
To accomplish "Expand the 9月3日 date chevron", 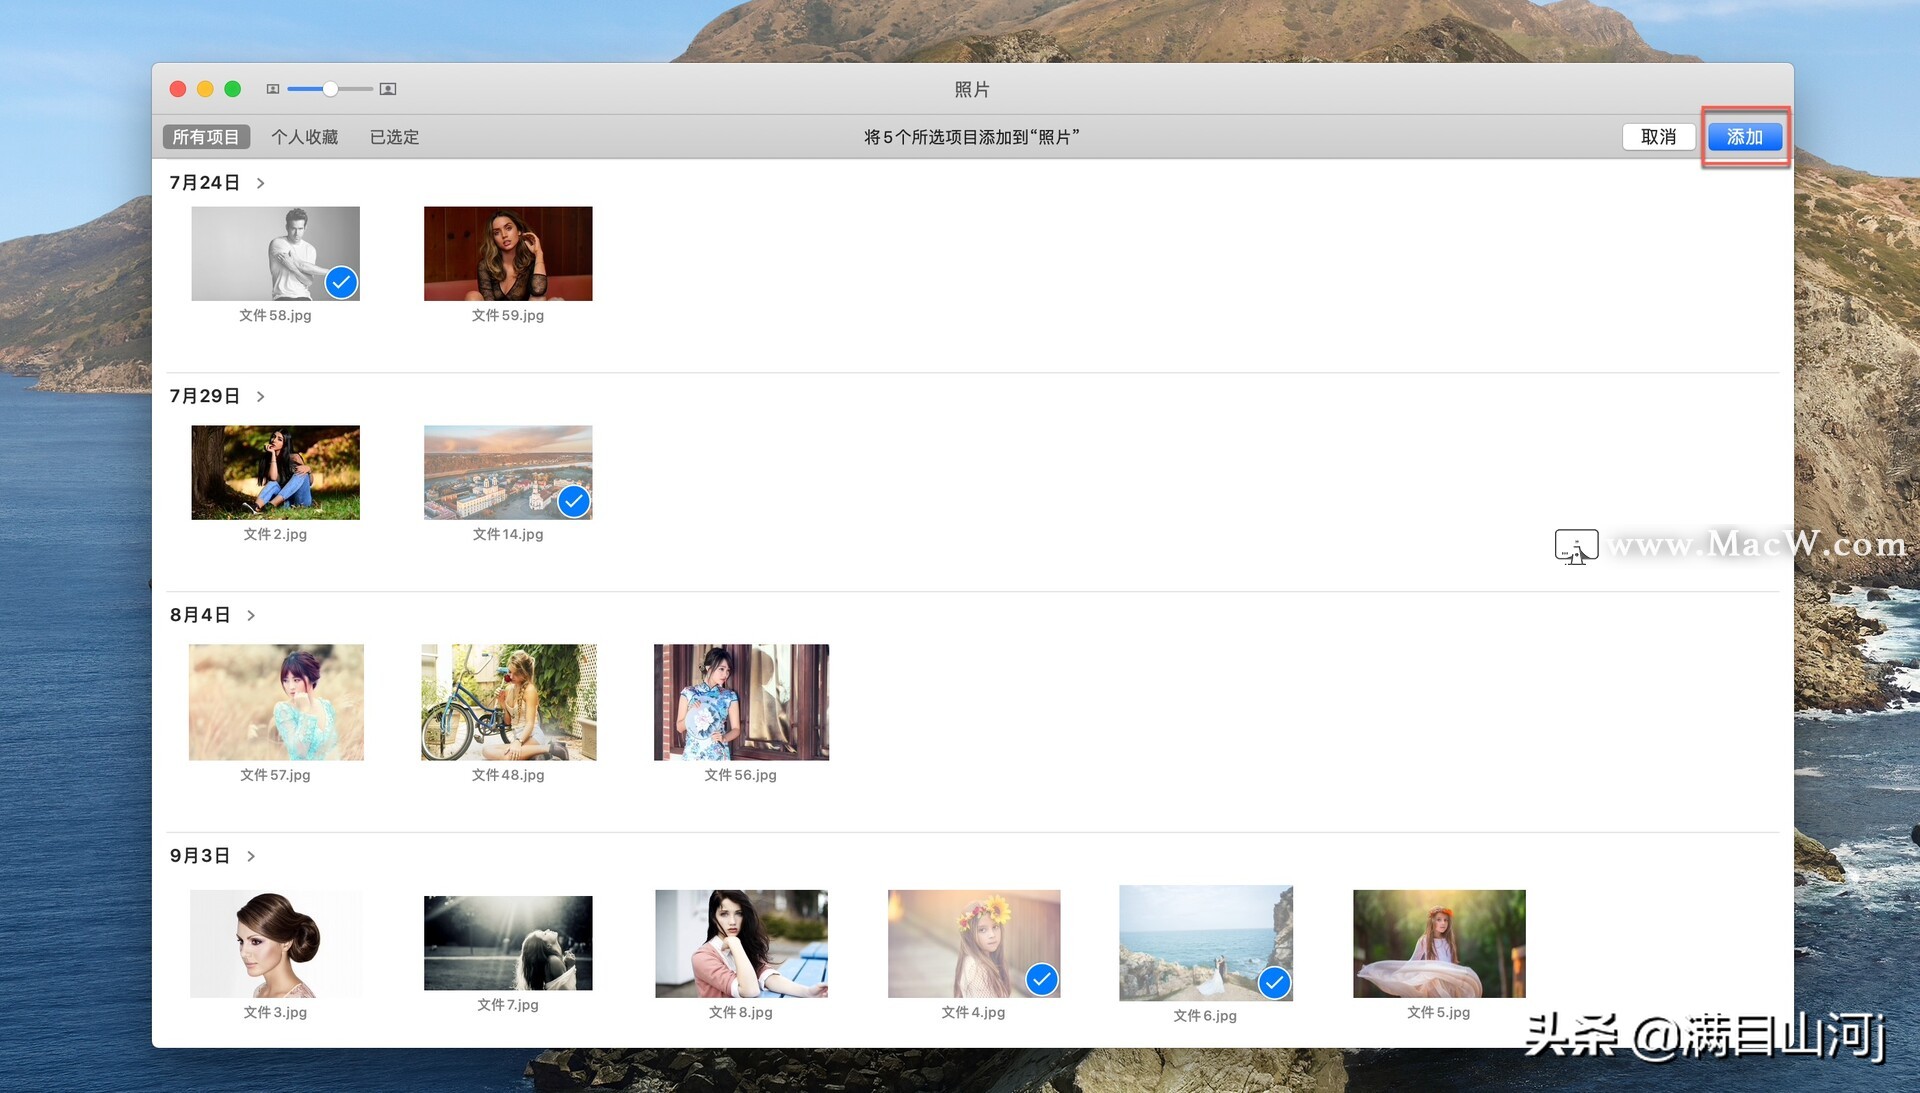I will pos(251,856).
